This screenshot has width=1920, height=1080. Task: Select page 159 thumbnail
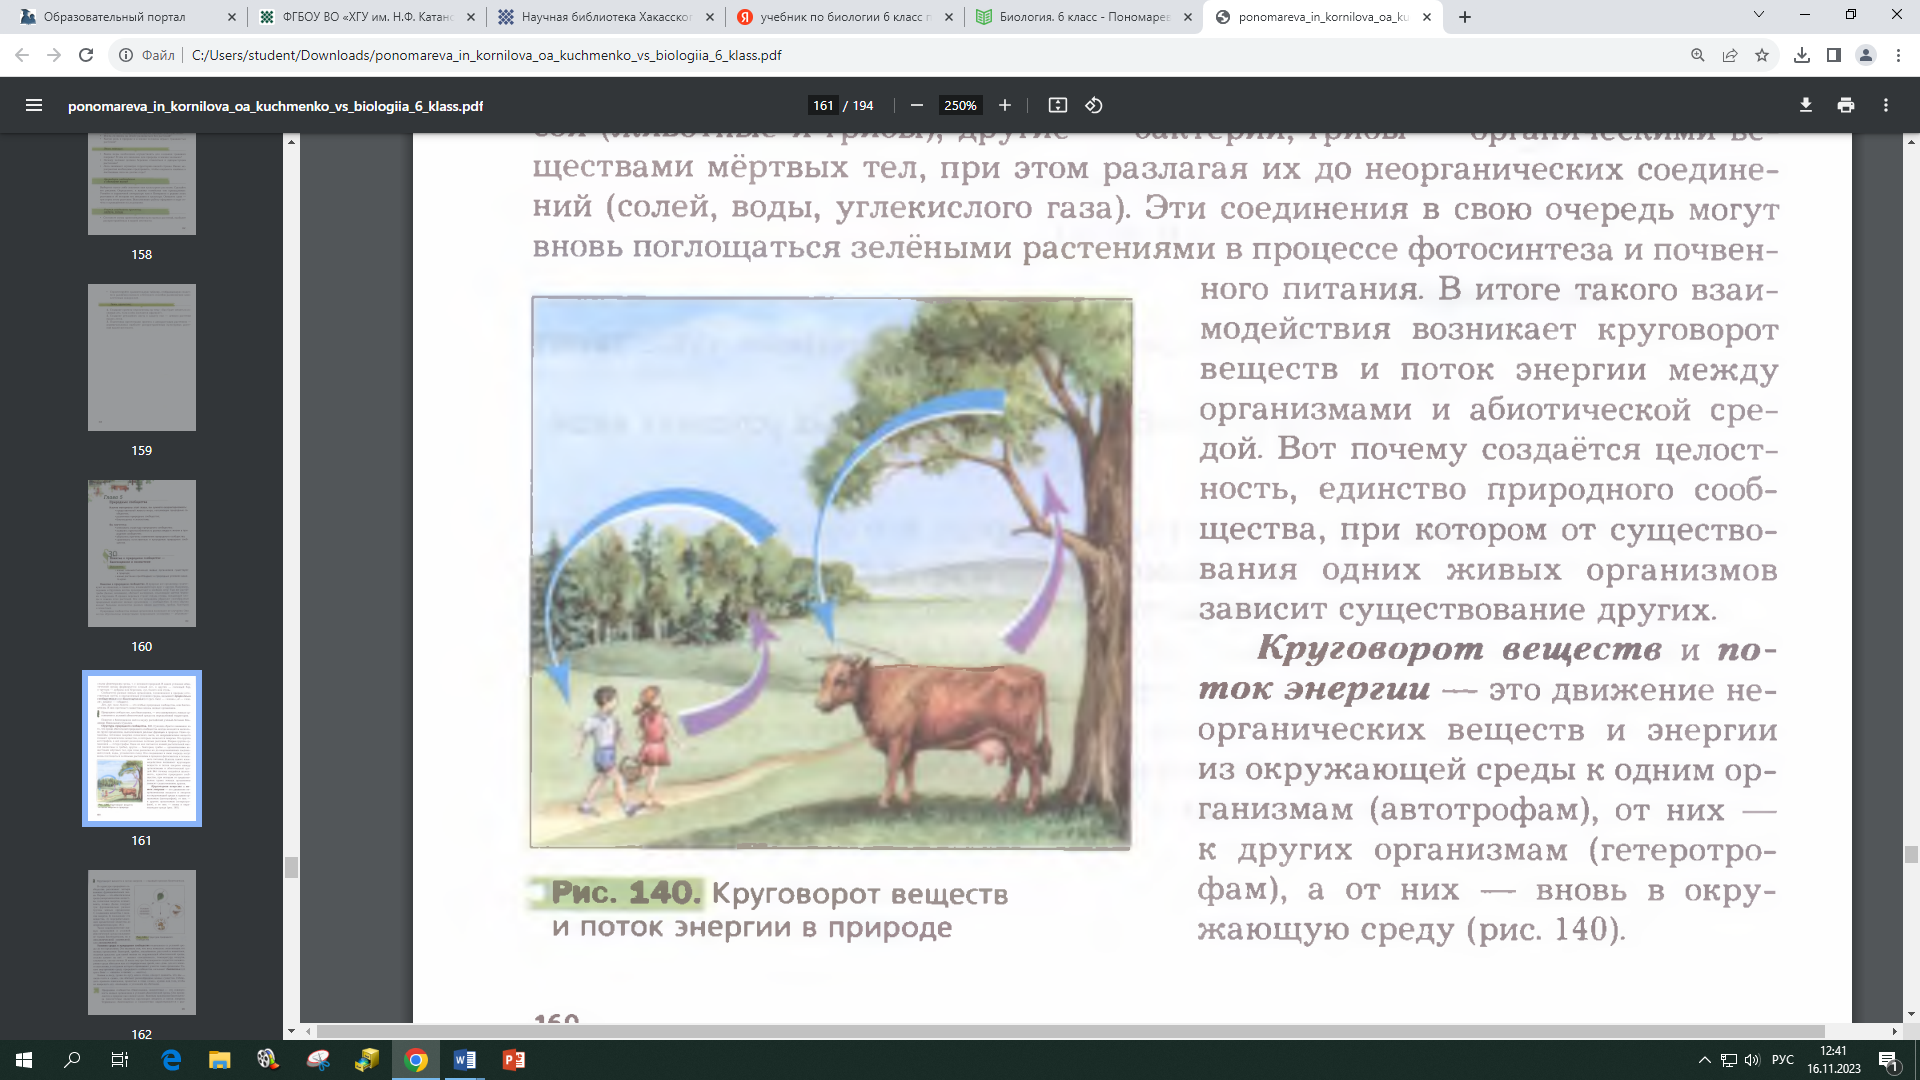[142, 358]
